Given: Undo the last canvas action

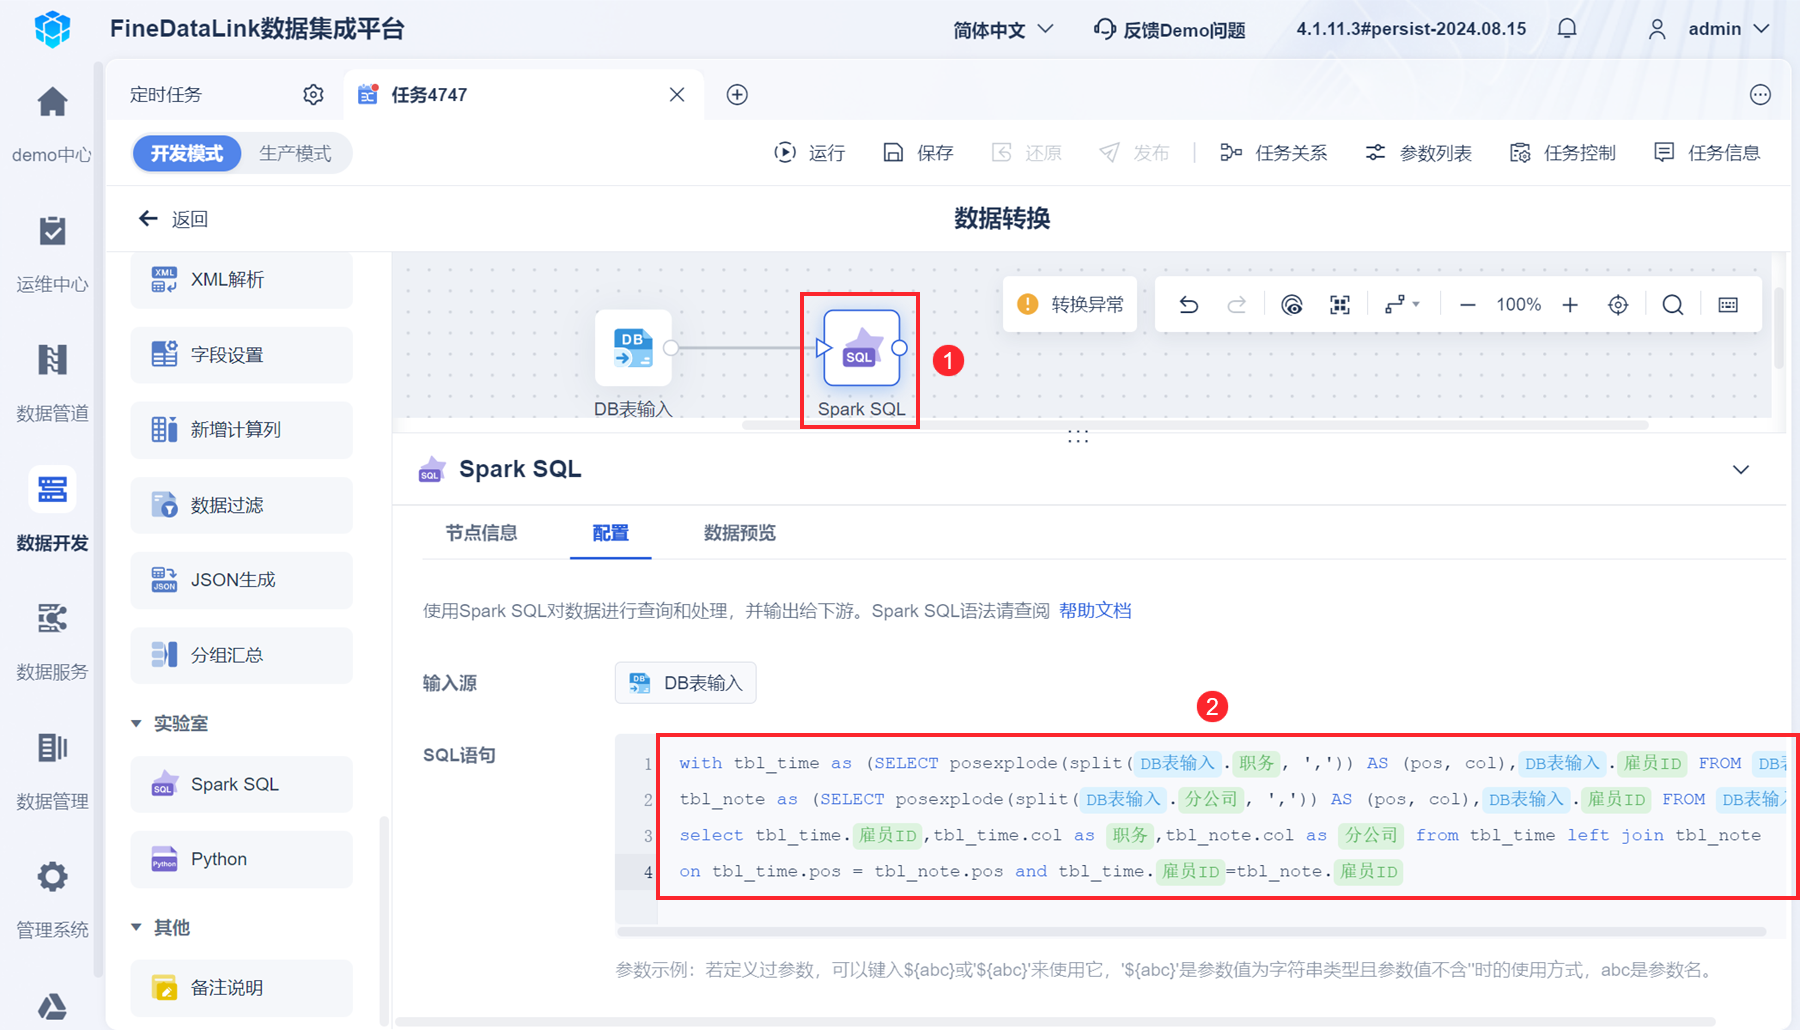Looking at the screenshot, I should point(1188,305).
